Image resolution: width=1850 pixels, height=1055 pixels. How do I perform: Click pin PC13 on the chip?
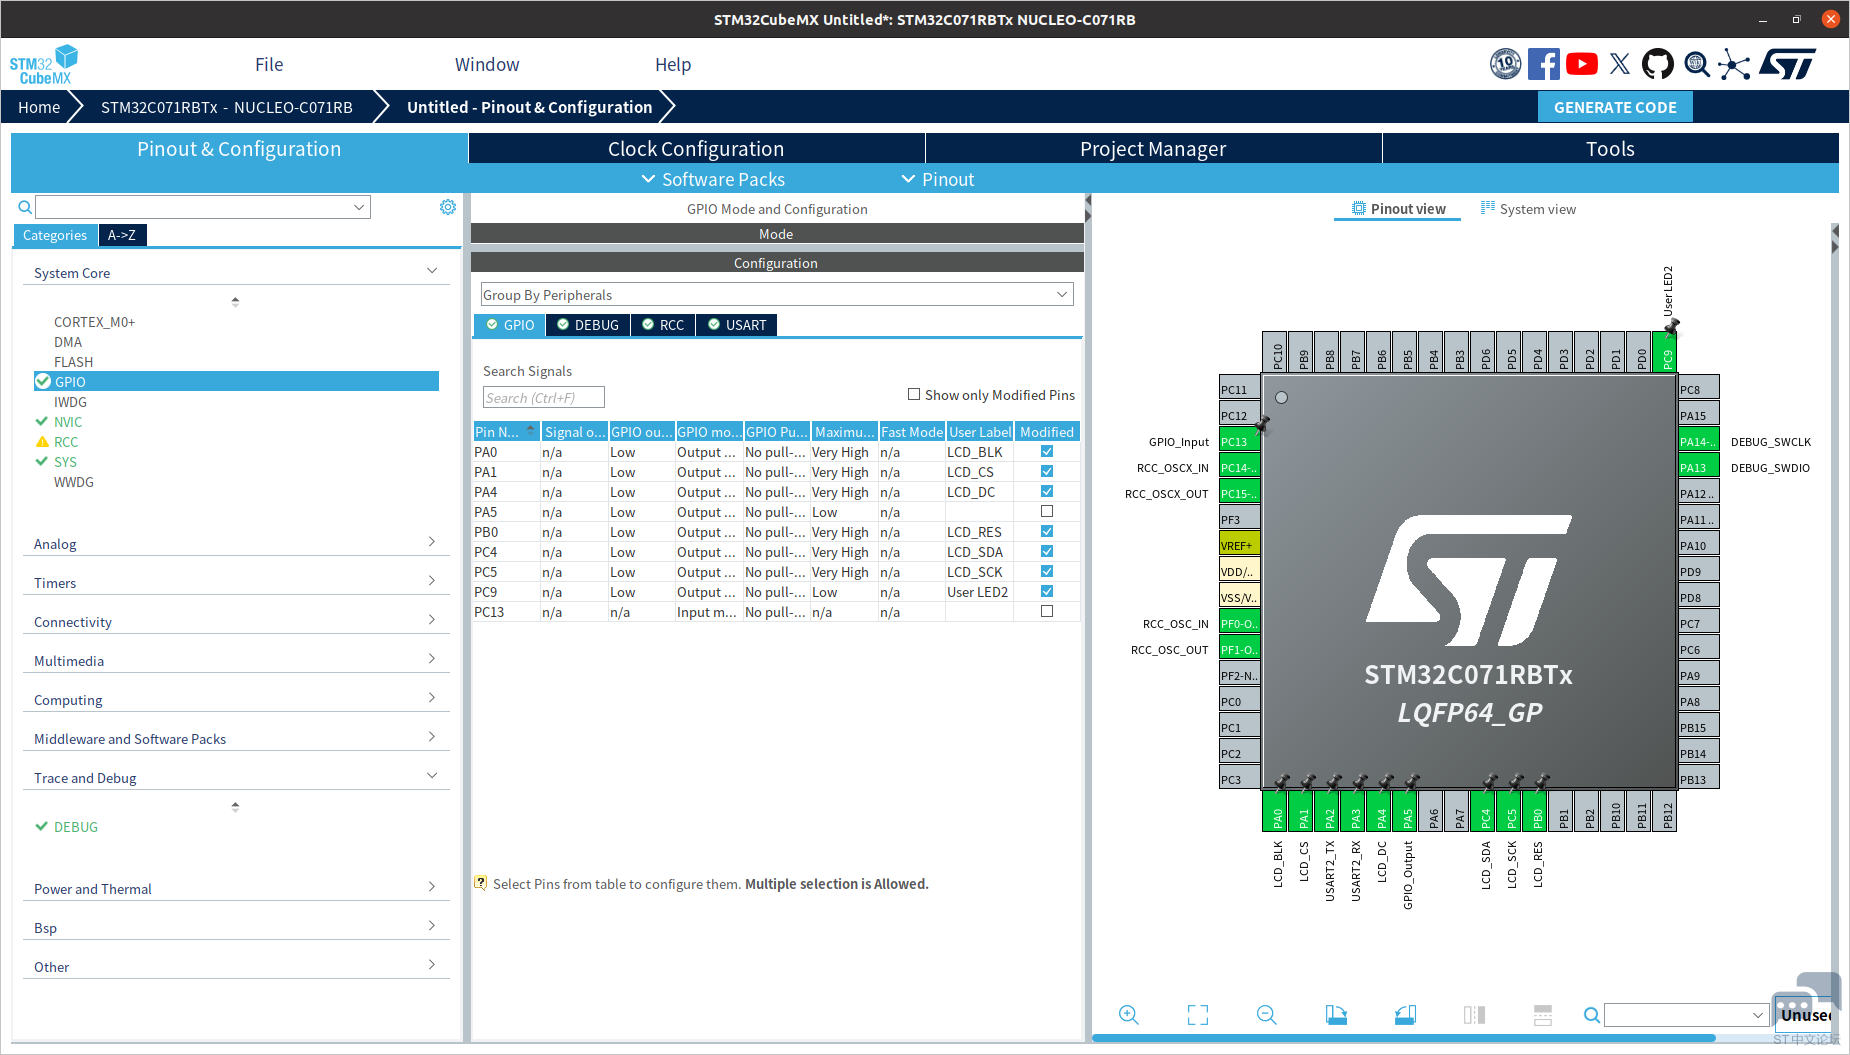pos(1239,441)
